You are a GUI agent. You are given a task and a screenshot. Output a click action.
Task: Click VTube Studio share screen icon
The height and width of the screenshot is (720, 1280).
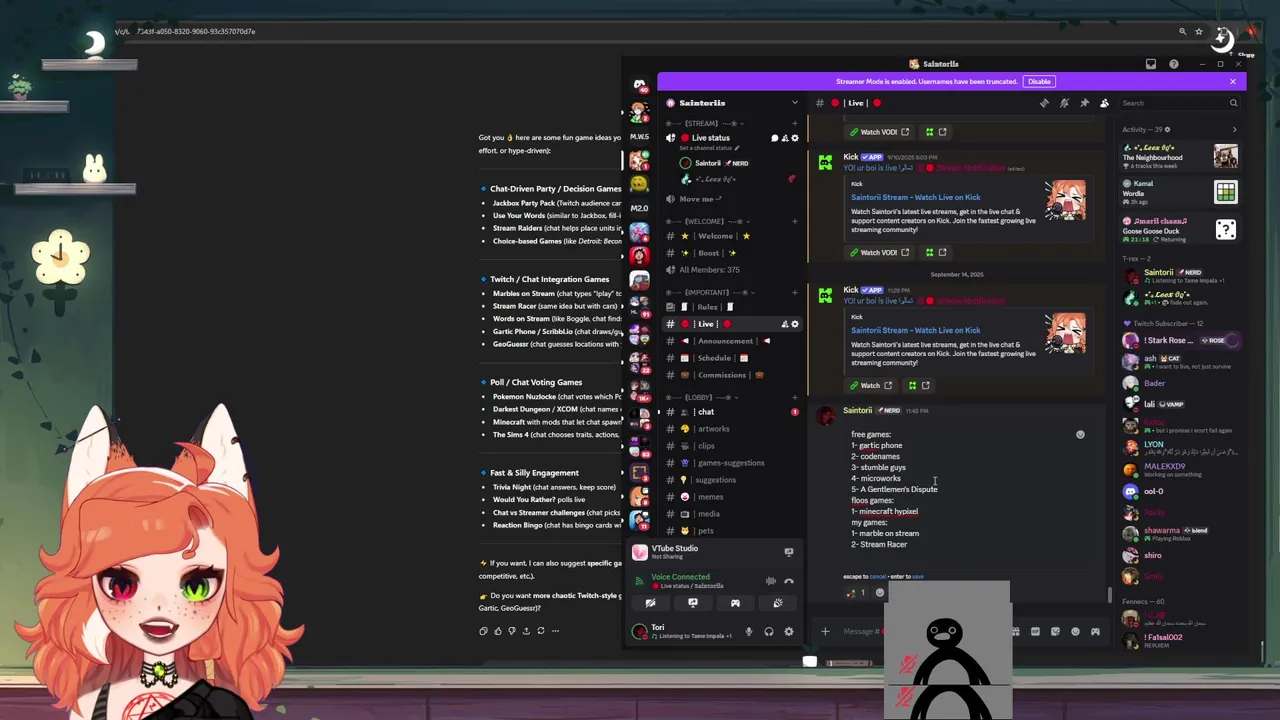(788, 551)
